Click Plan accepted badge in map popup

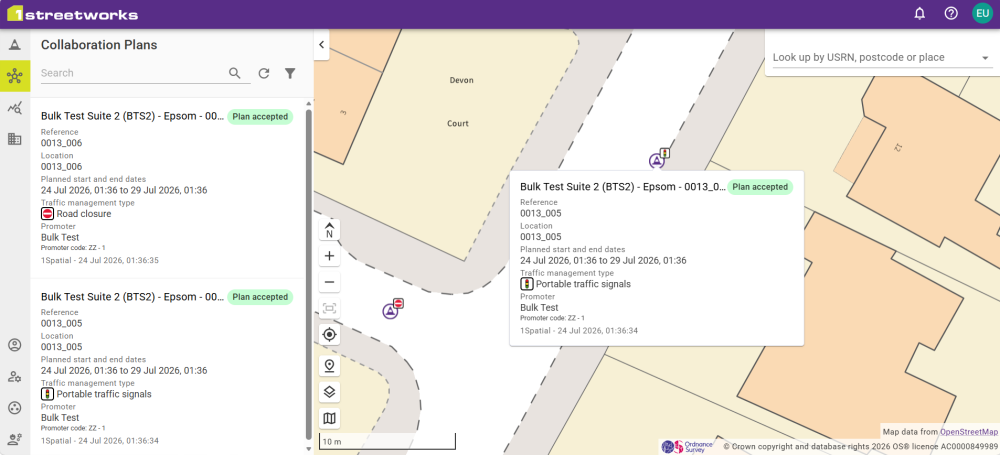[760, 187]
